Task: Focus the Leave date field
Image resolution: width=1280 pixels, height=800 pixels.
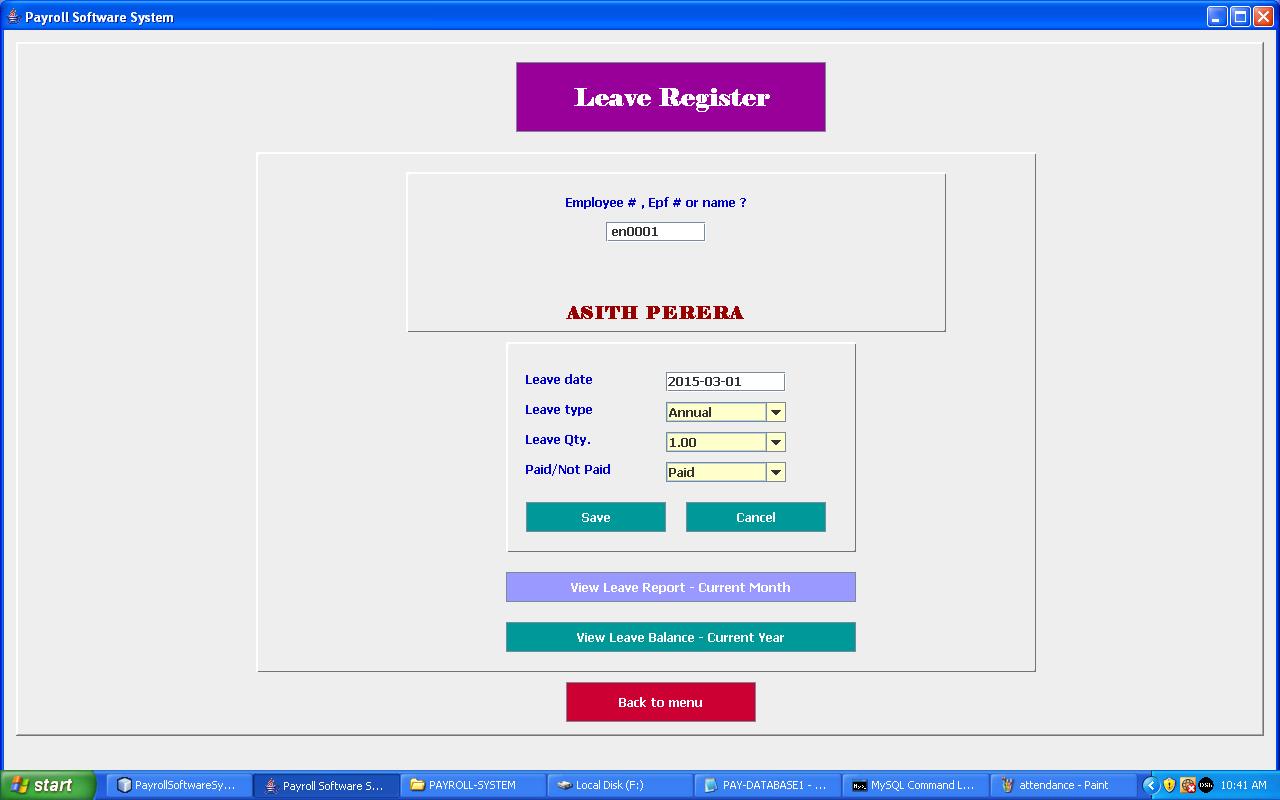Action: click(x=724, y=382)
